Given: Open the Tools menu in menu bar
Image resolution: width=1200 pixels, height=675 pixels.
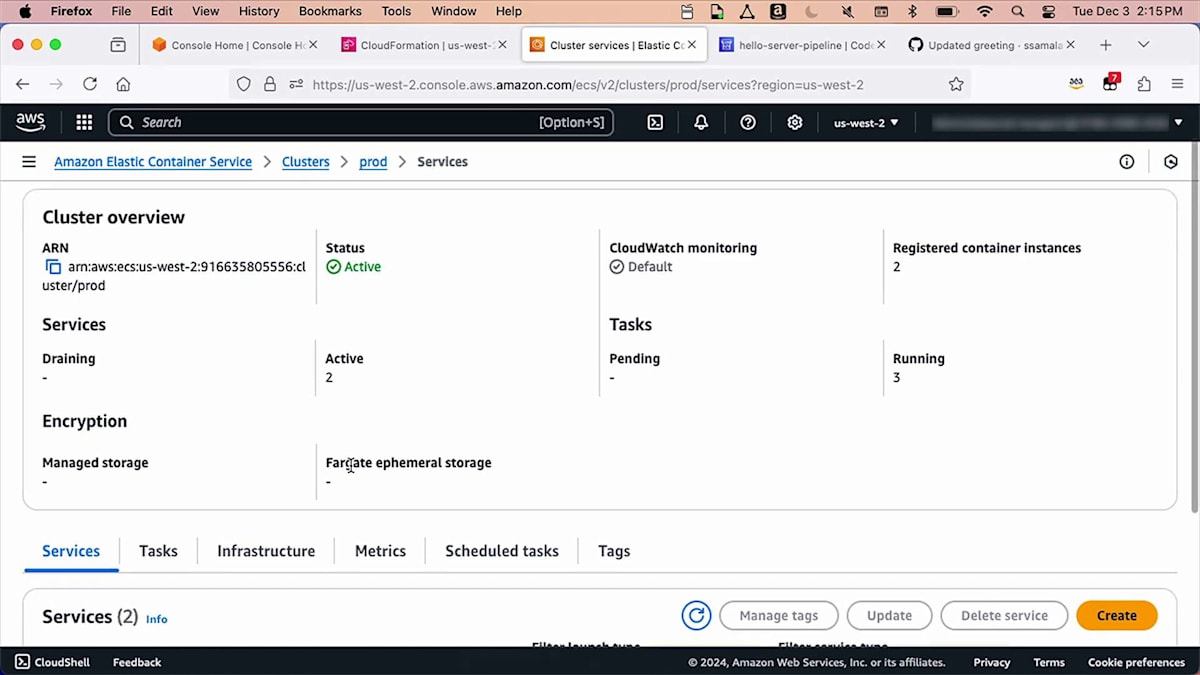Looking at the screenshot, I should point(396,11).
